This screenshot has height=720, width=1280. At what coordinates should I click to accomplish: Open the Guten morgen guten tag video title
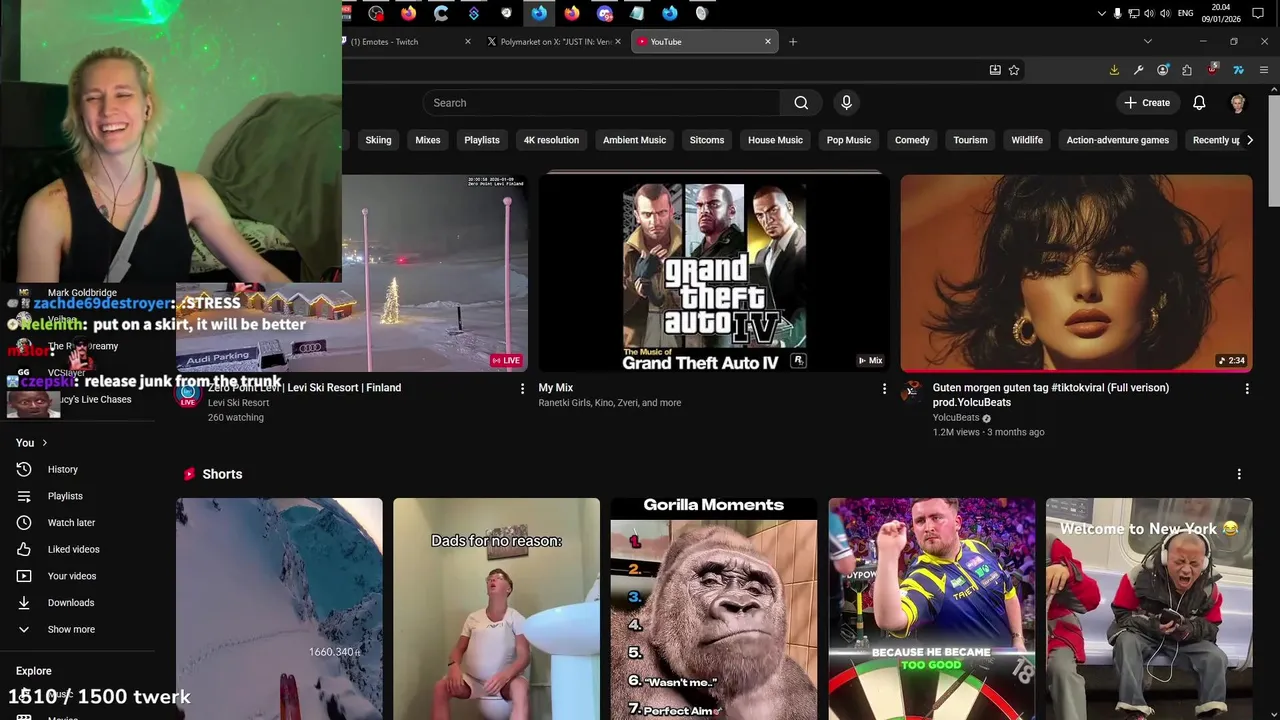[1051, 395]
